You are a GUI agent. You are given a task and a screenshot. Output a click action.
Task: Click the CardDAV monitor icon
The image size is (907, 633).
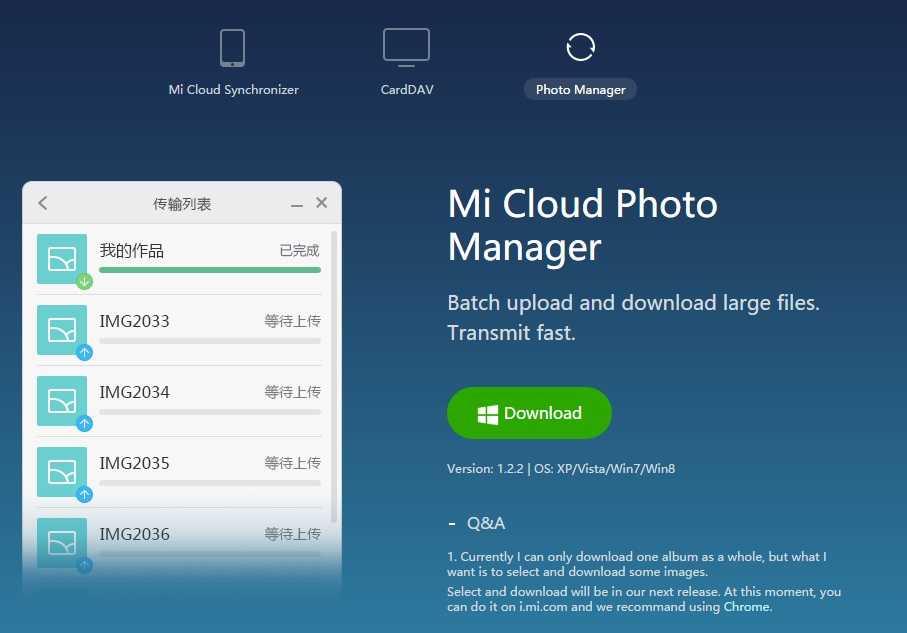(406, 47)
